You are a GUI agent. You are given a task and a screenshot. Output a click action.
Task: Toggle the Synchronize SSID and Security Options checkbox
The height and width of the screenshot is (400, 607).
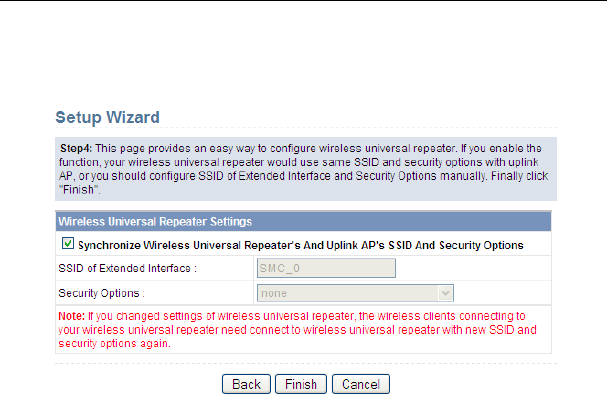[67, 244]
